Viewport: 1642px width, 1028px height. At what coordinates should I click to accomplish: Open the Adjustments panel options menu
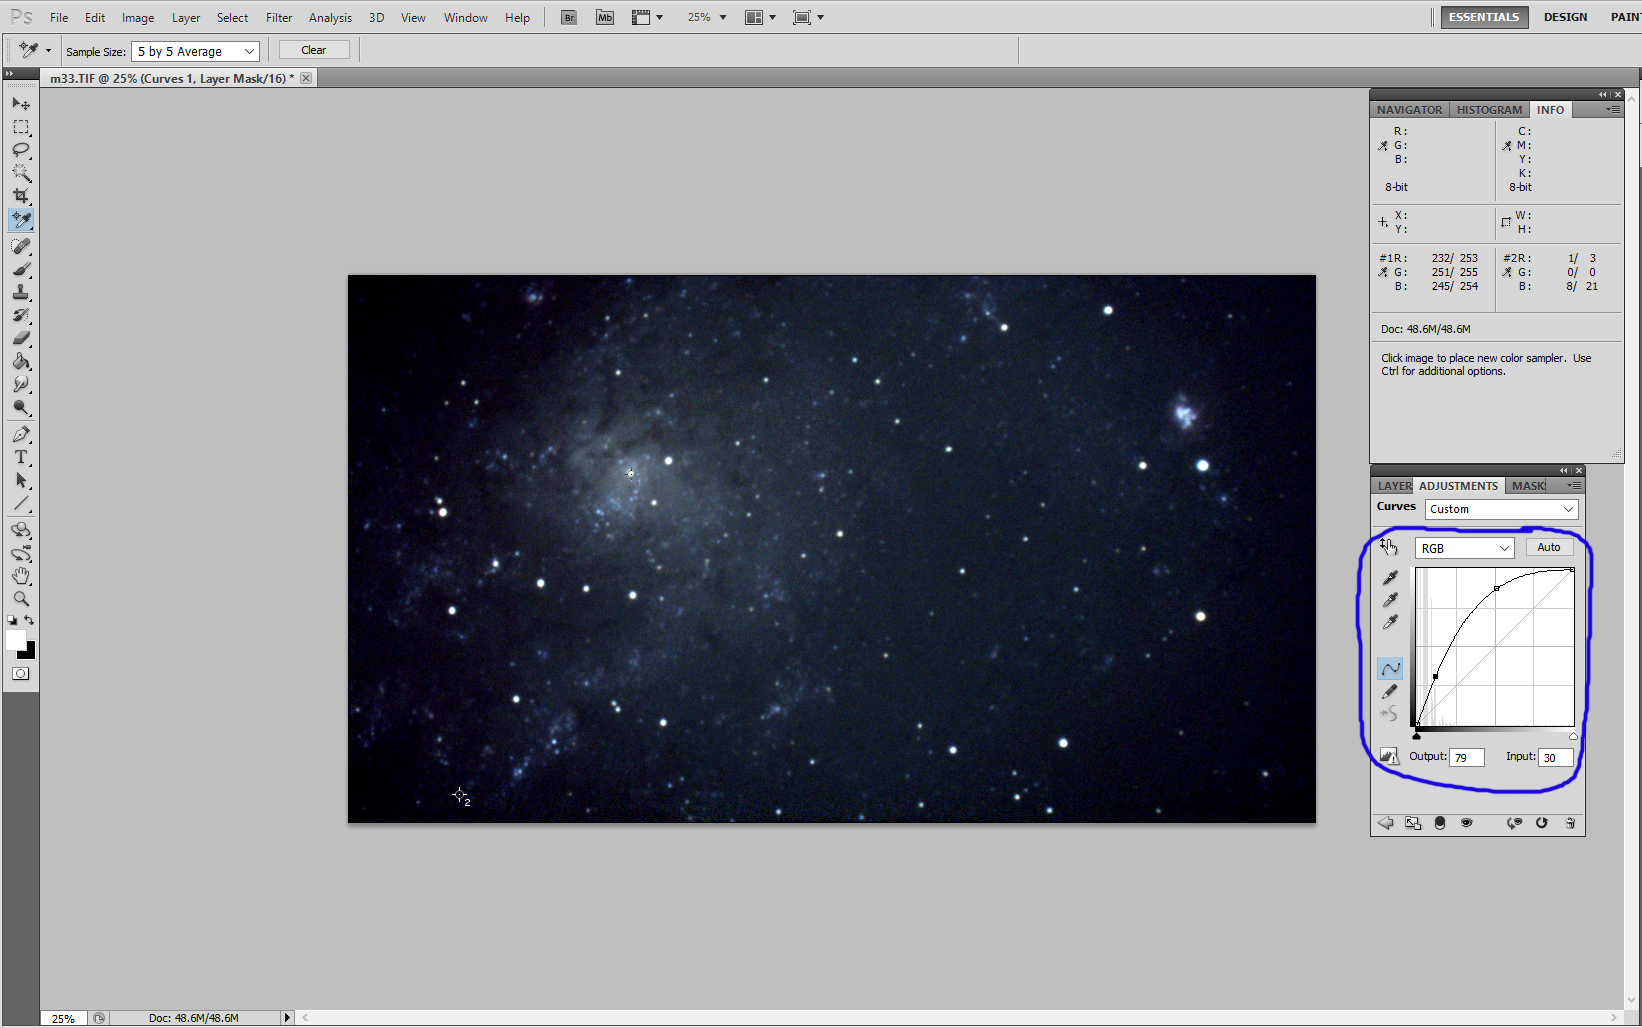coord(1574,485)
